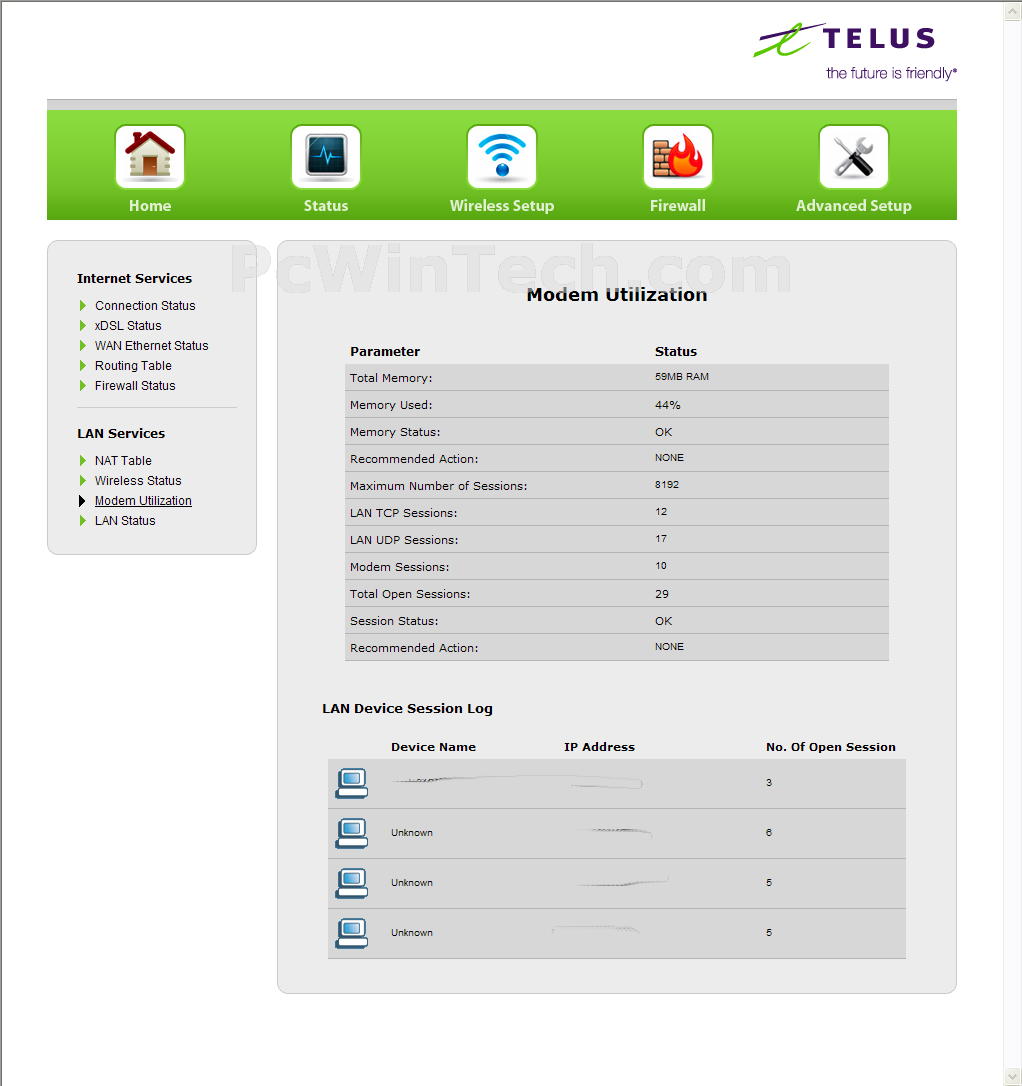The image size is (1022, 1086).
Task: Open the Advanced Setup tools icon
Action: pyautogui.click(x=854, y=157)
